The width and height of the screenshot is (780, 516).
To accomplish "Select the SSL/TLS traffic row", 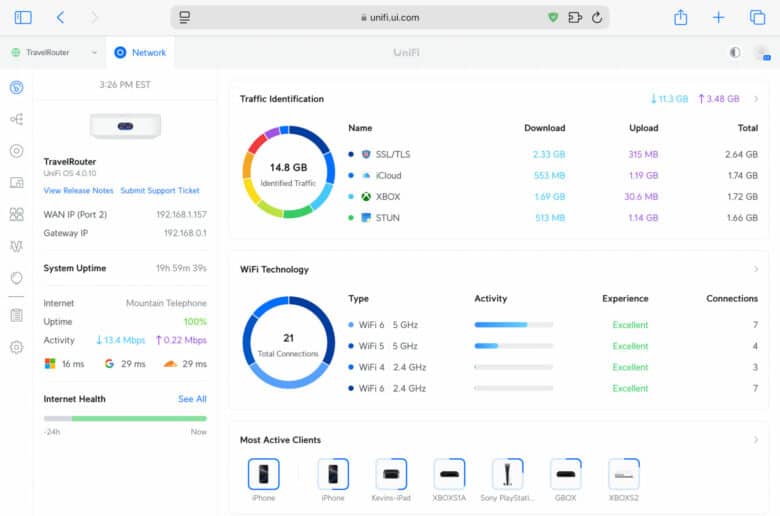I will [x=553, y=154].
